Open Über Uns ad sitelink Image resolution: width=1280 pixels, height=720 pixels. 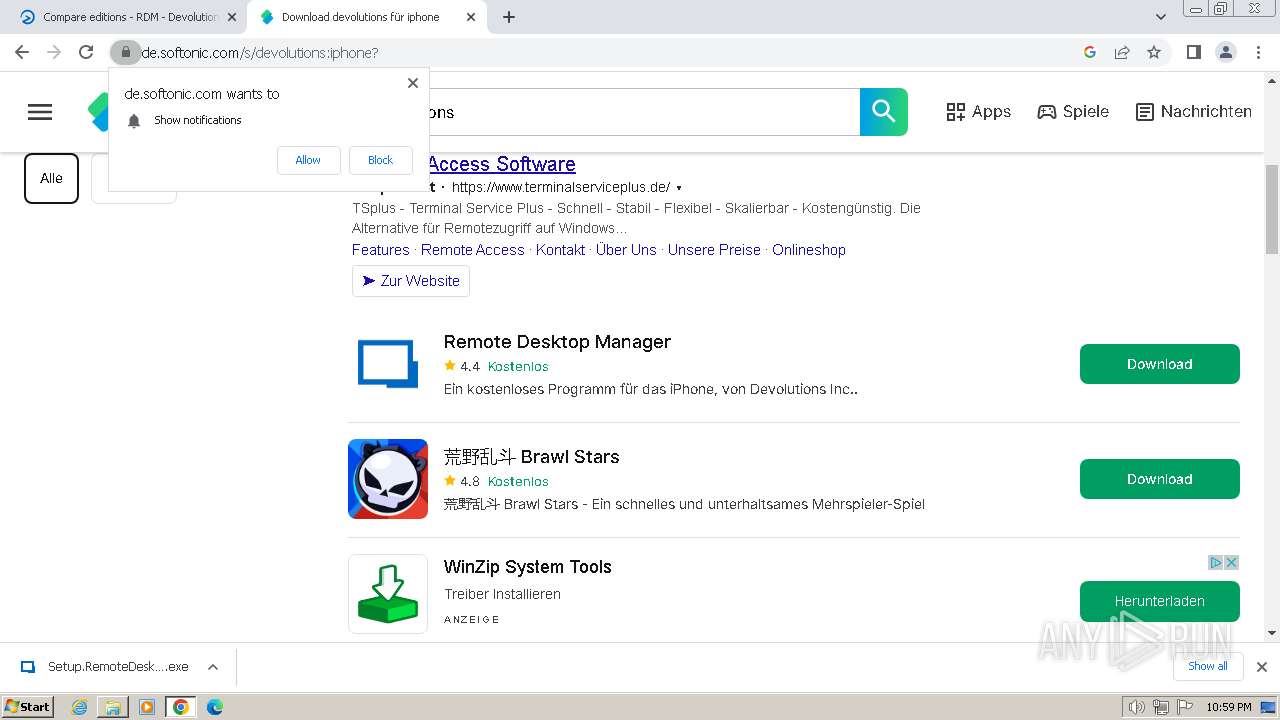click(x=626, y=250)
